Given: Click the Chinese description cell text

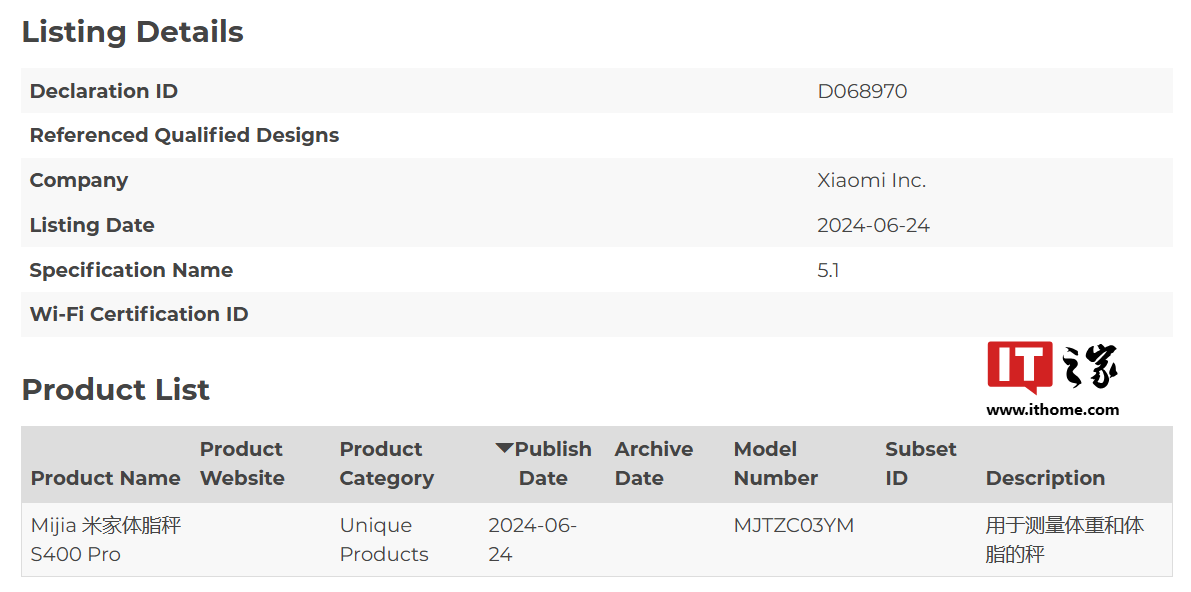Looking at the screenshot, I should point(1064,540).
